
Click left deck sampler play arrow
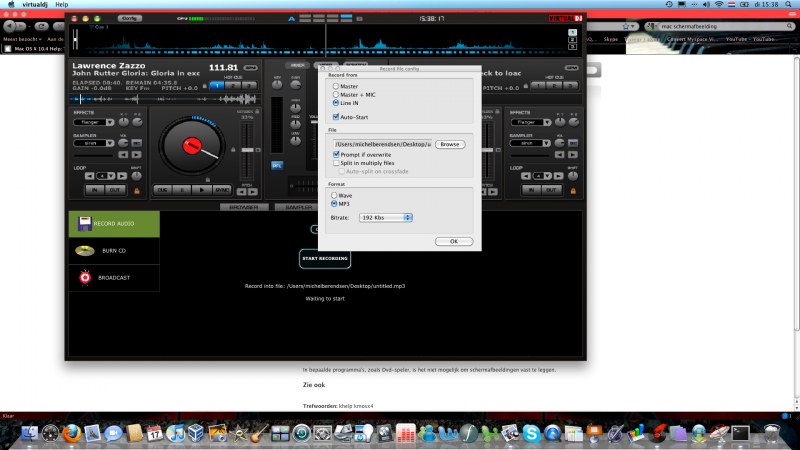pyautogui.click(x=136, y=155)
